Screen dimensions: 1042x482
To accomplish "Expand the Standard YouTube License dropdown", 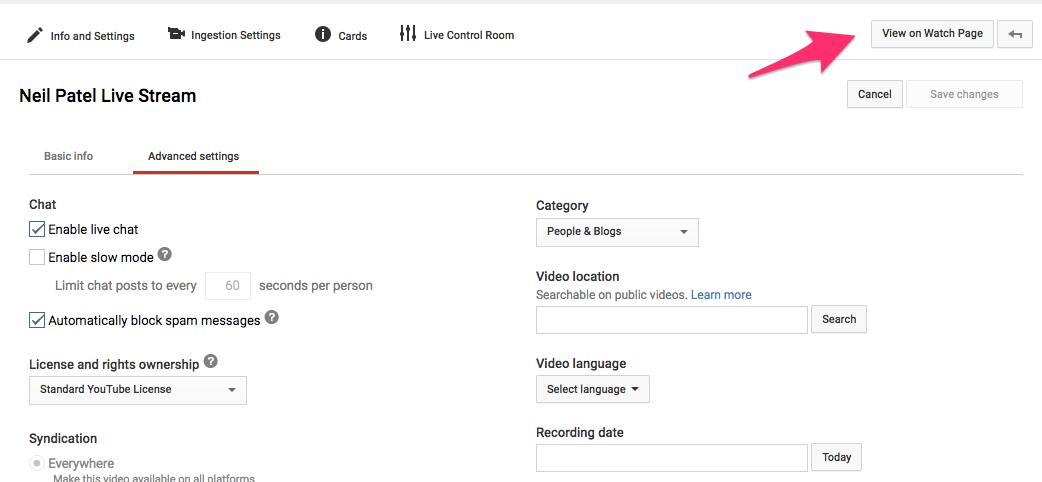I will tap(138, 390).
